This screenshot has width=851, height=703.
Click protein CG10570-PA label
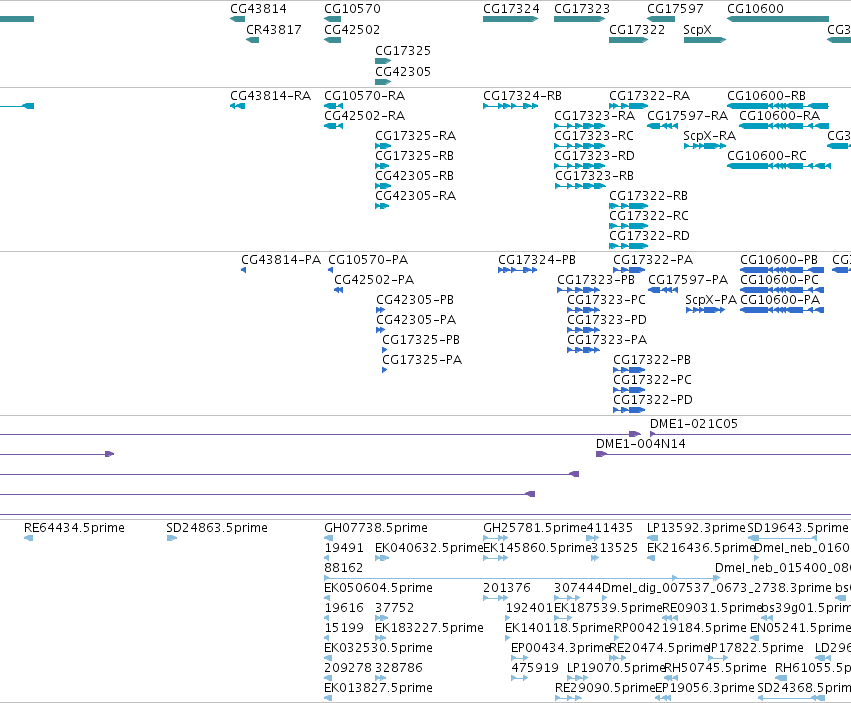[x=368, y=260]
